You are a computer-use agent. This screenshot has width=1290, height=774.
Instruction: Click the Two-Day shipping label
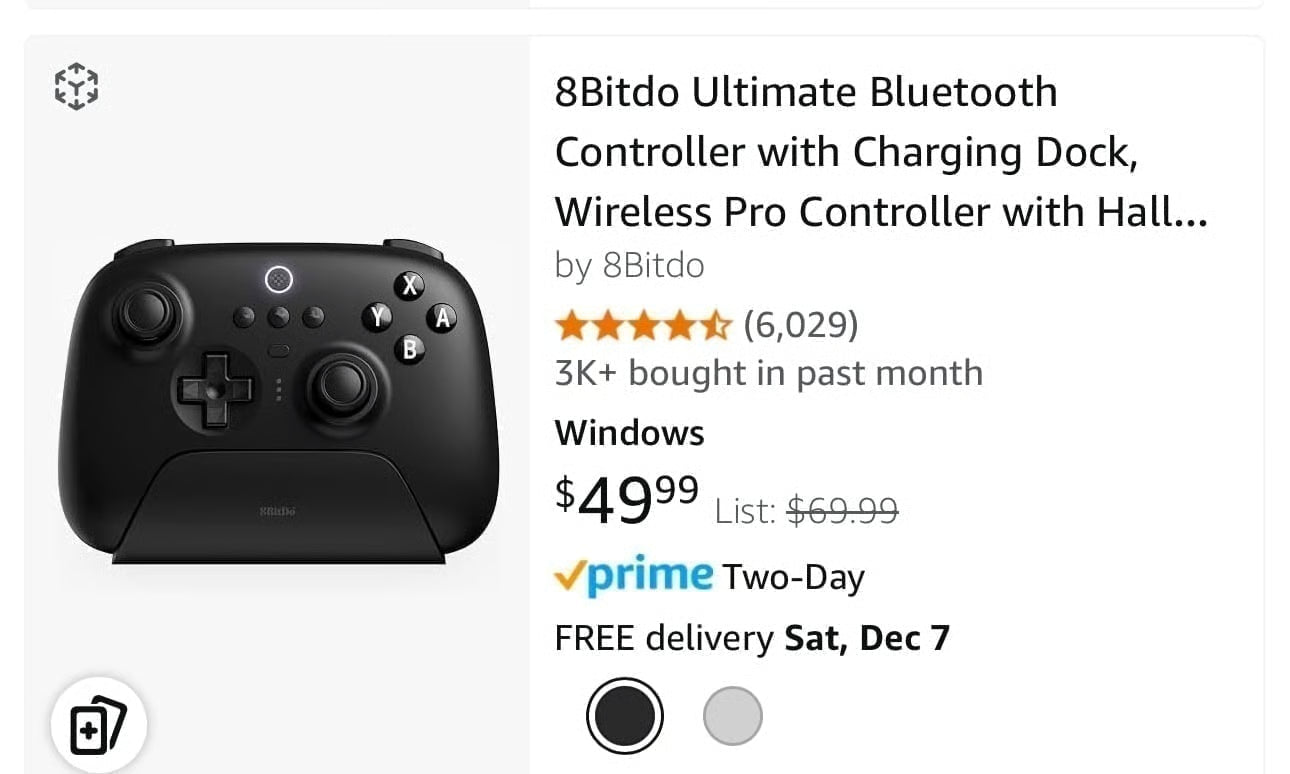[793, 577]
